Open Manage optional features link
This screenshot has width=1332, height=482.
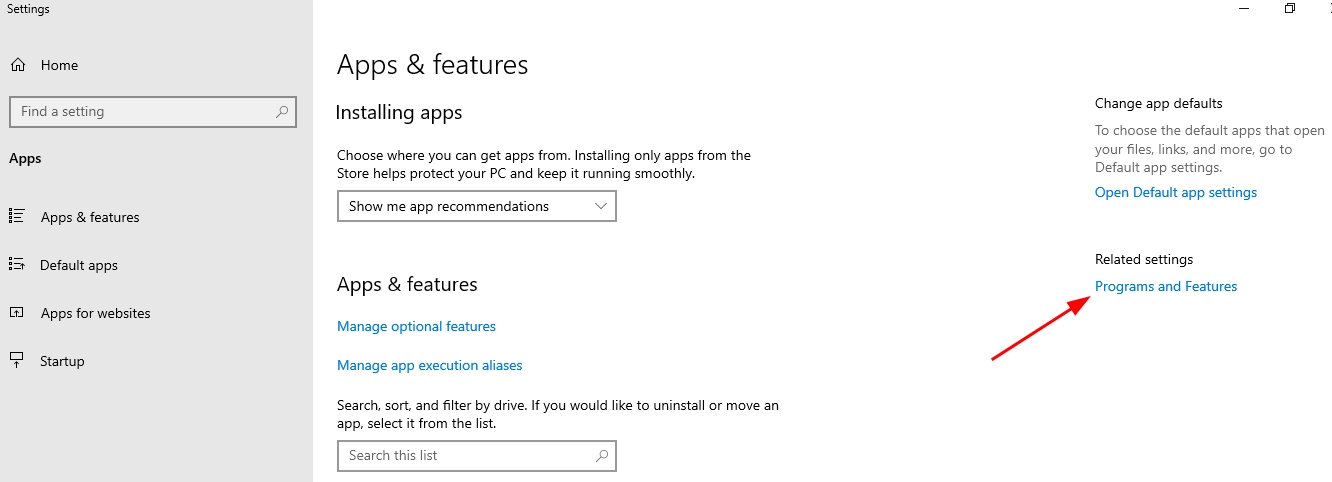pos(416,326)
